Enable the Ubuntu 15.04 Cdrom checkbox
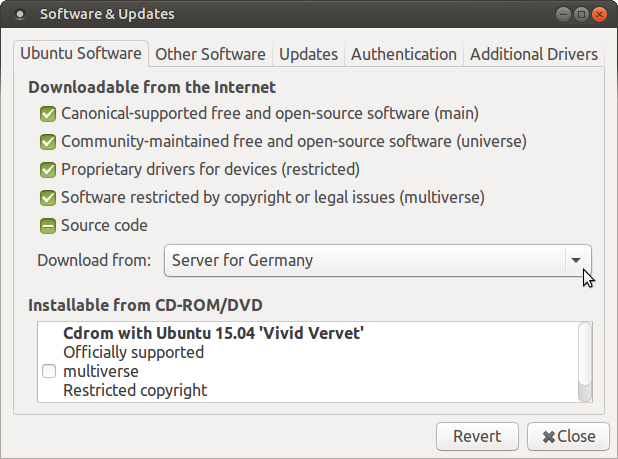 click(49, 371)
